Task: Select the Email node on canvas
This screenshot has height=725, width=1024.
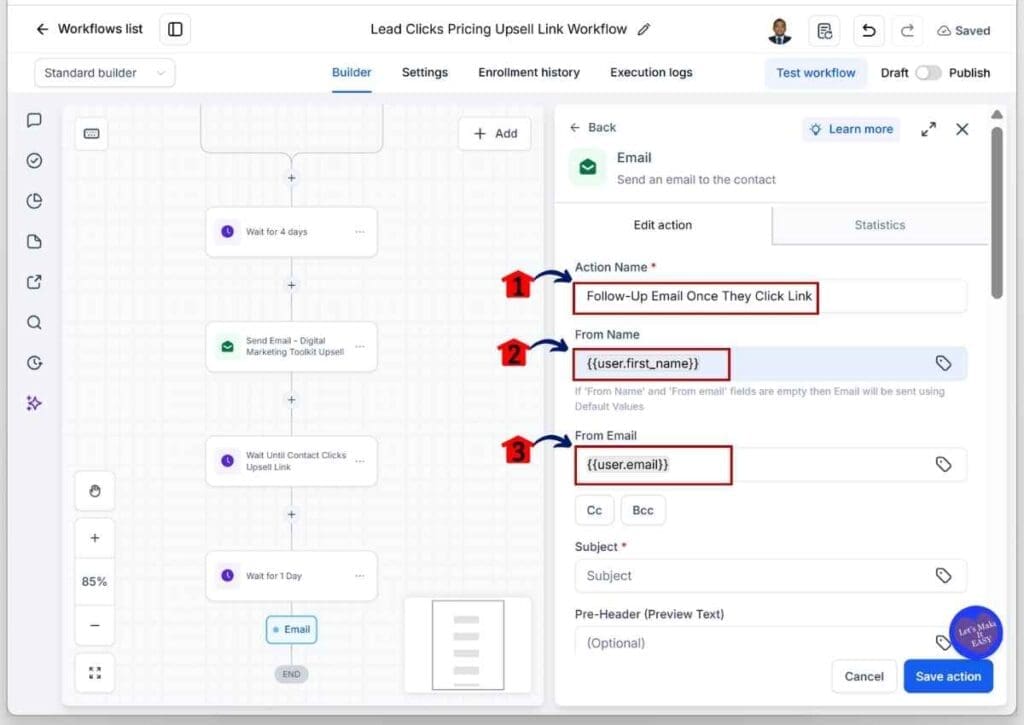Action: 291,630
